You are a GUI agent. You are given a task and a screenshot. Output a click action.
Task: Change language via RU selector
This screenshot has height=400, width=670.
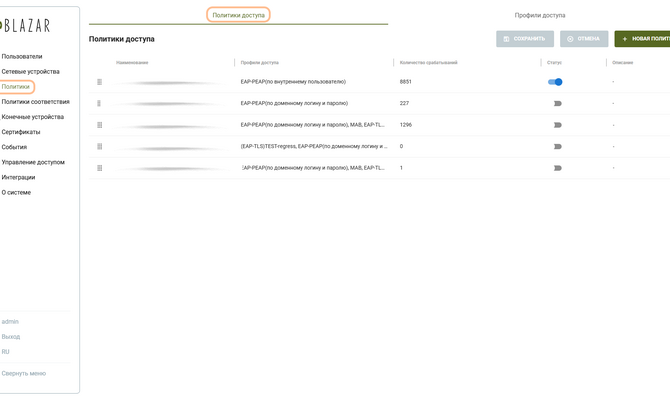[x=5, y=352]
